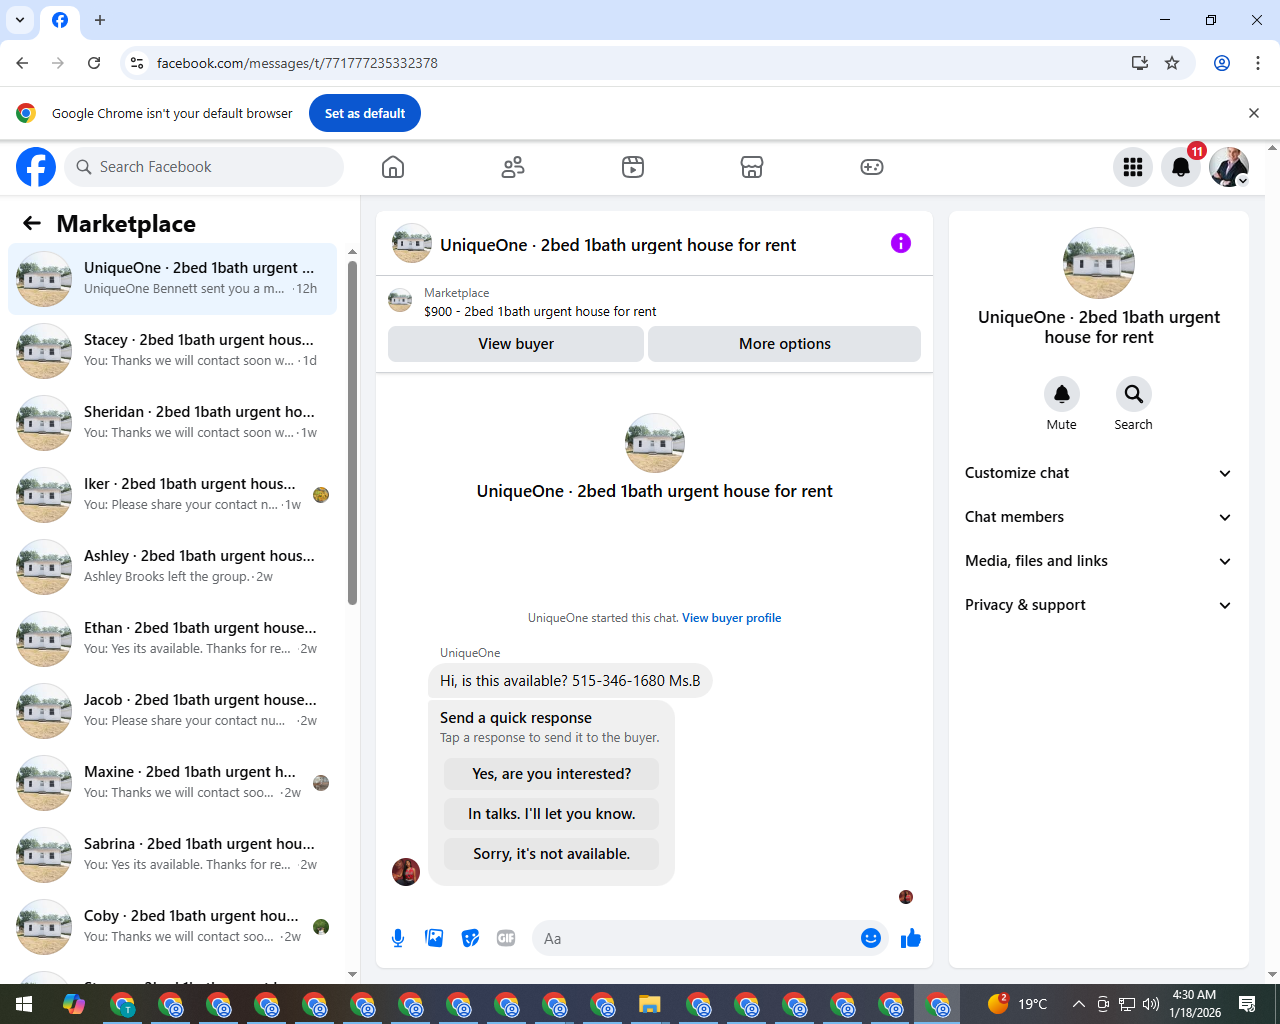
Task: Click the View buyer button
Action: tap(516, 344)
